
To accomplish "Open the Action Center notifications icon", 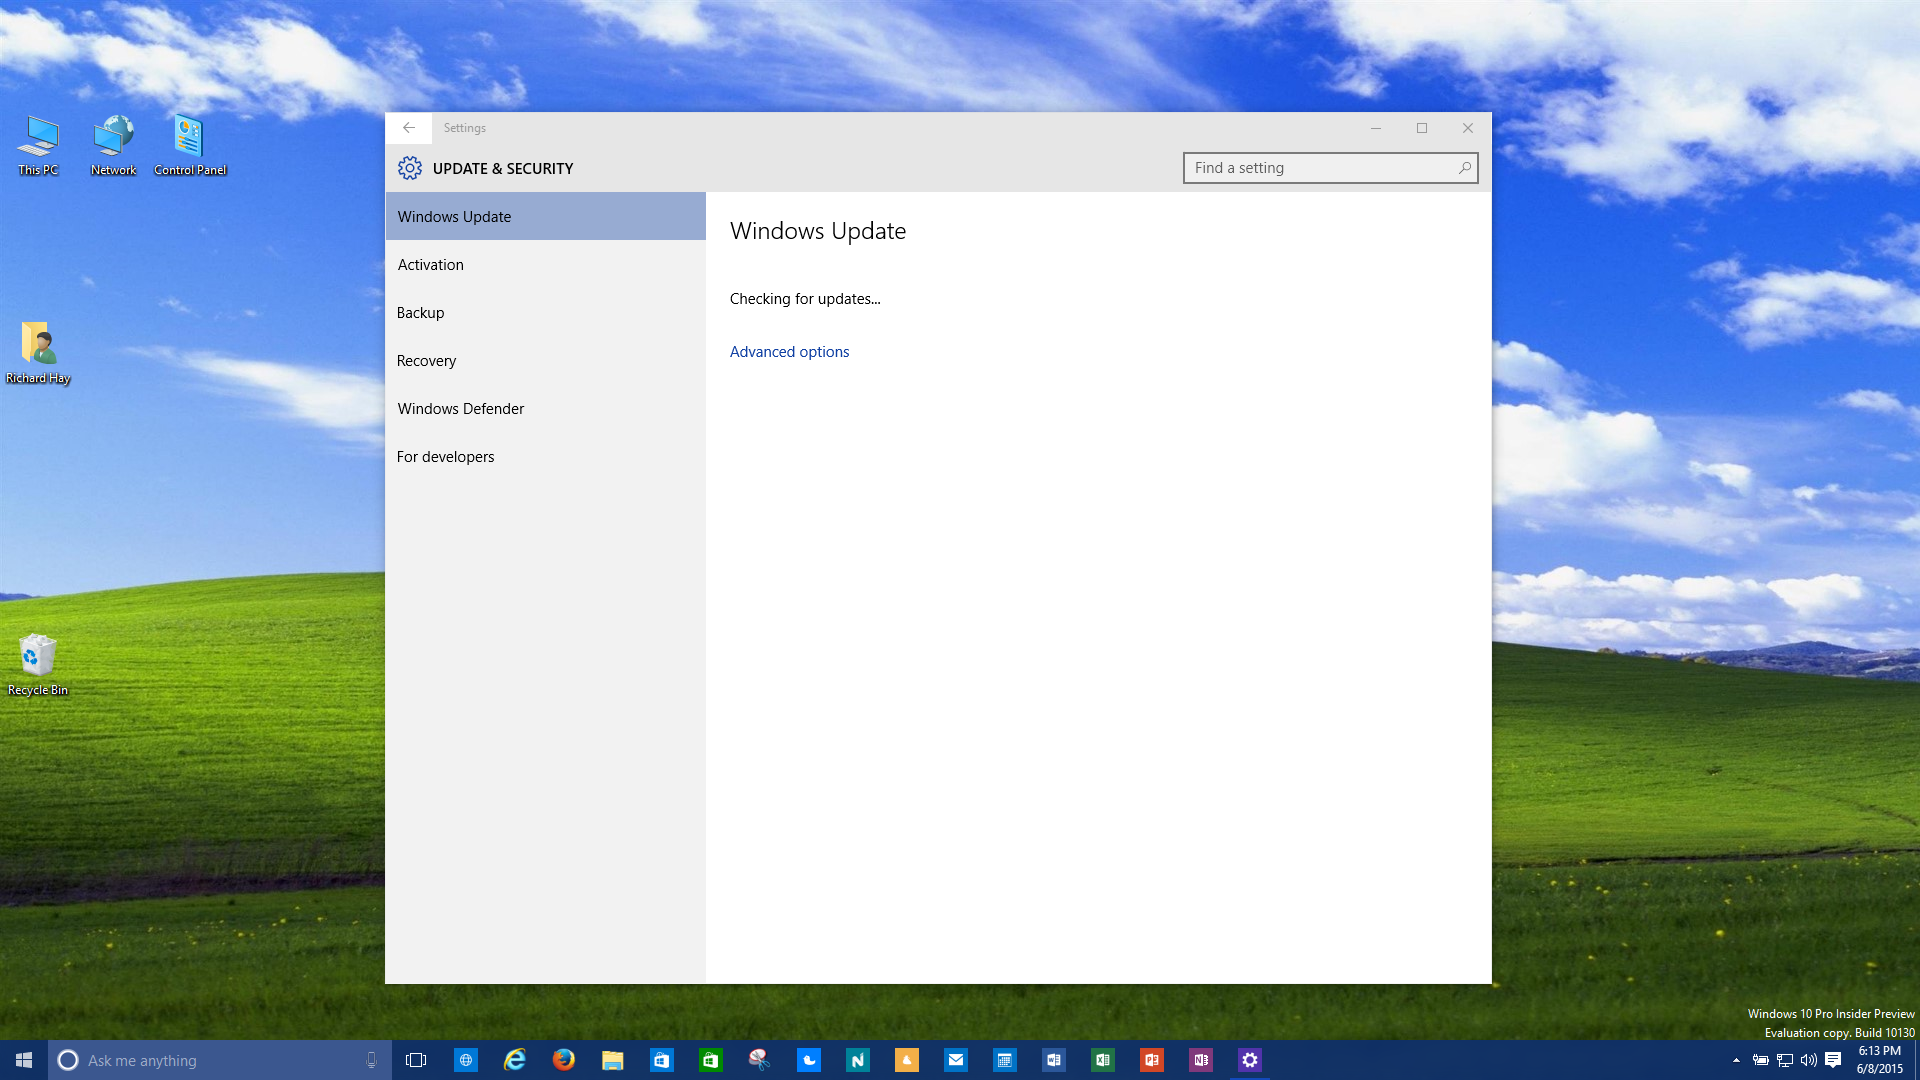I will tap(1833, 1060).
